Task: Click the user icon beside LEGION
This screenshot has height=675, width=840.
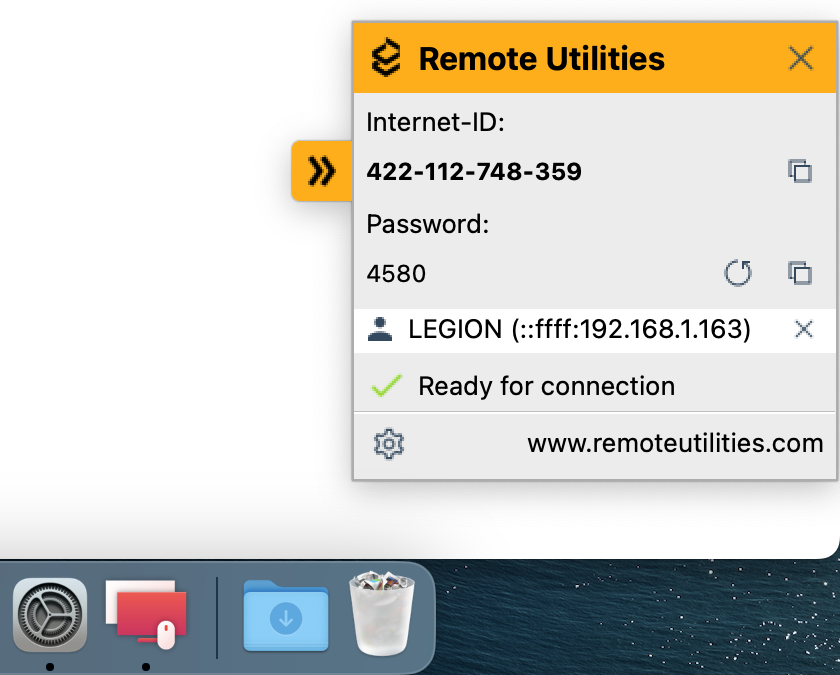Action: [x=380, y=329]
